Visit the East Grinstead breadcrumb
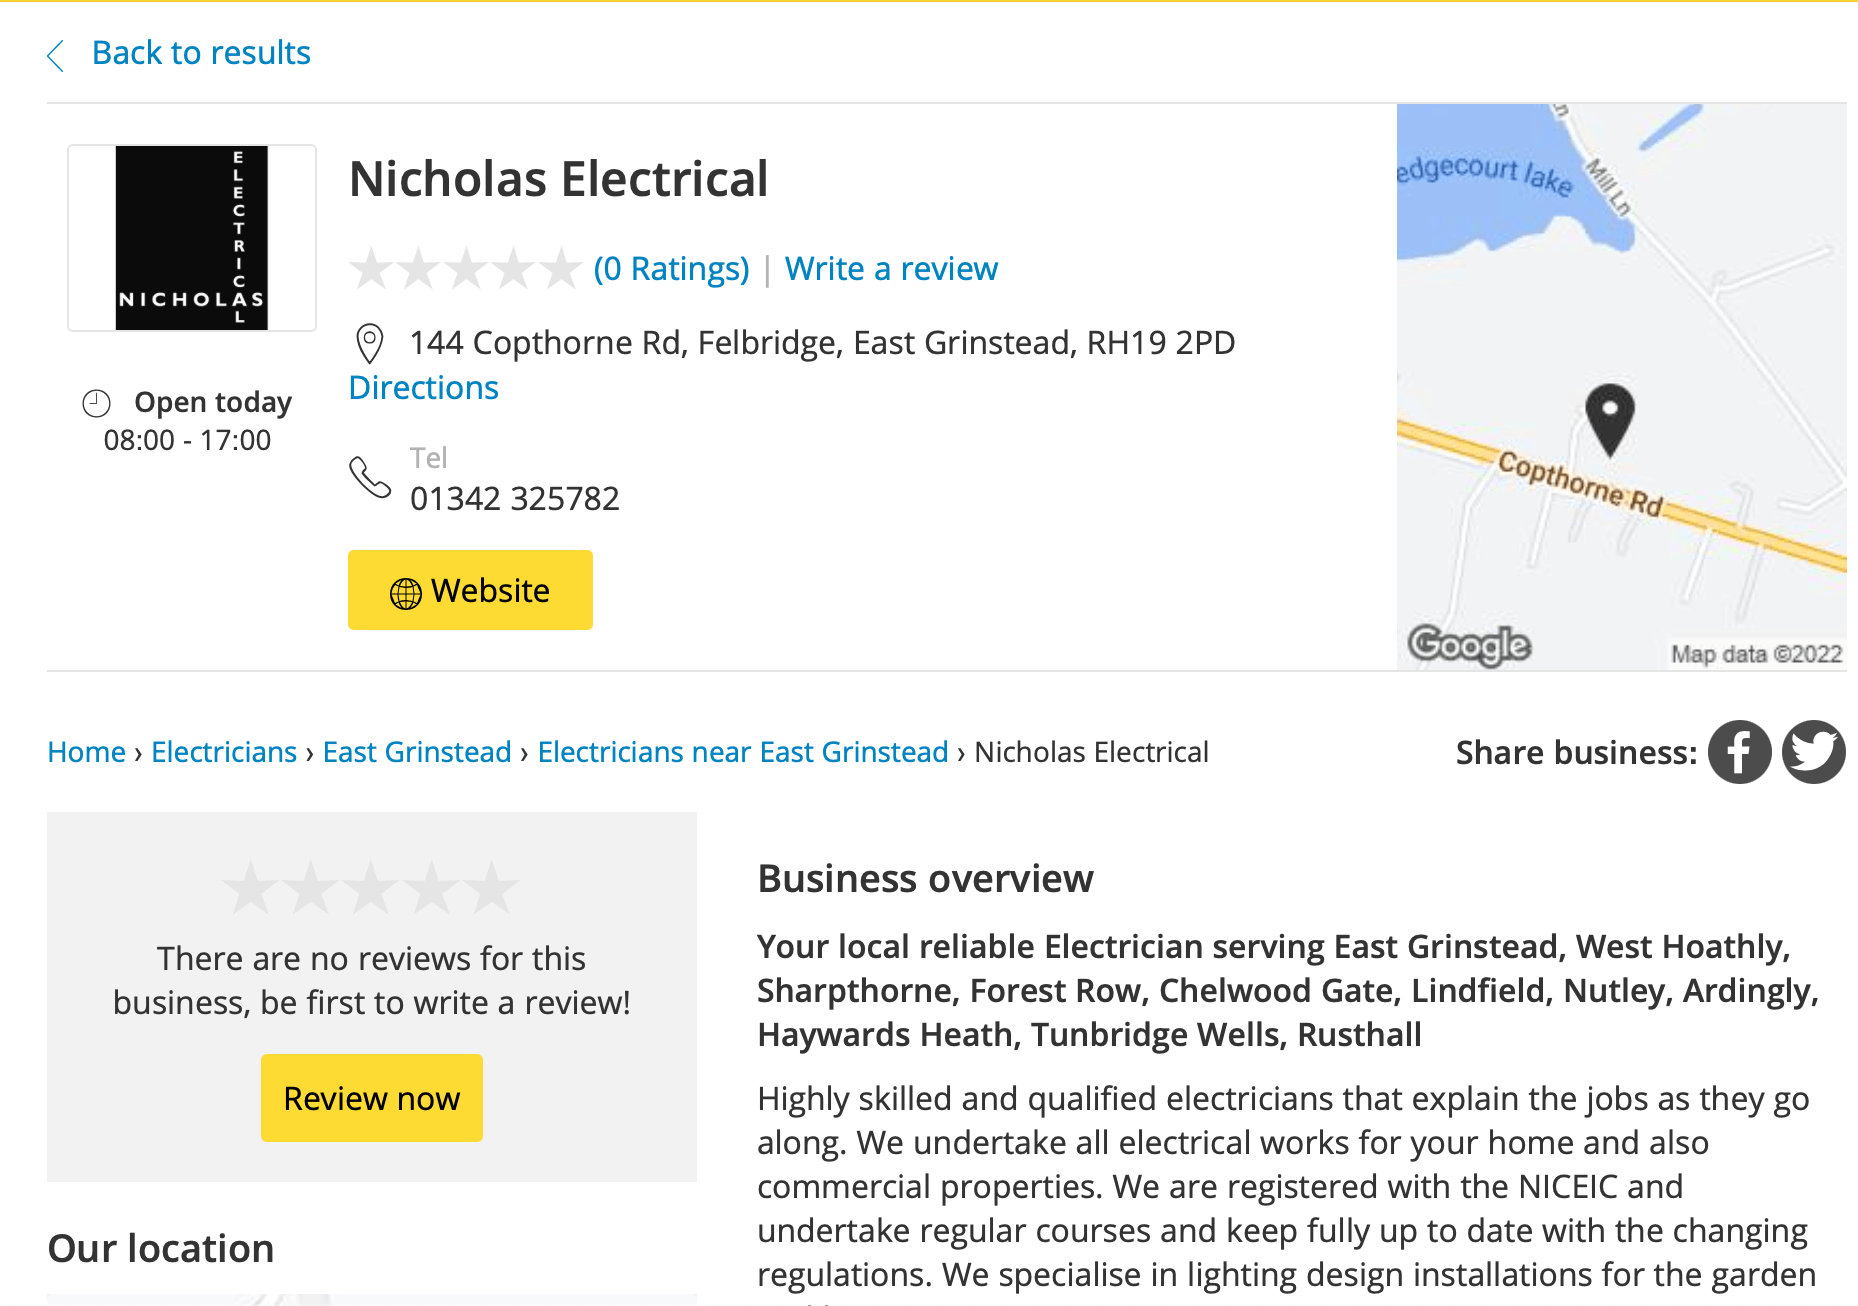This screenshot has height=1306, width=1858. pos(416,752)
